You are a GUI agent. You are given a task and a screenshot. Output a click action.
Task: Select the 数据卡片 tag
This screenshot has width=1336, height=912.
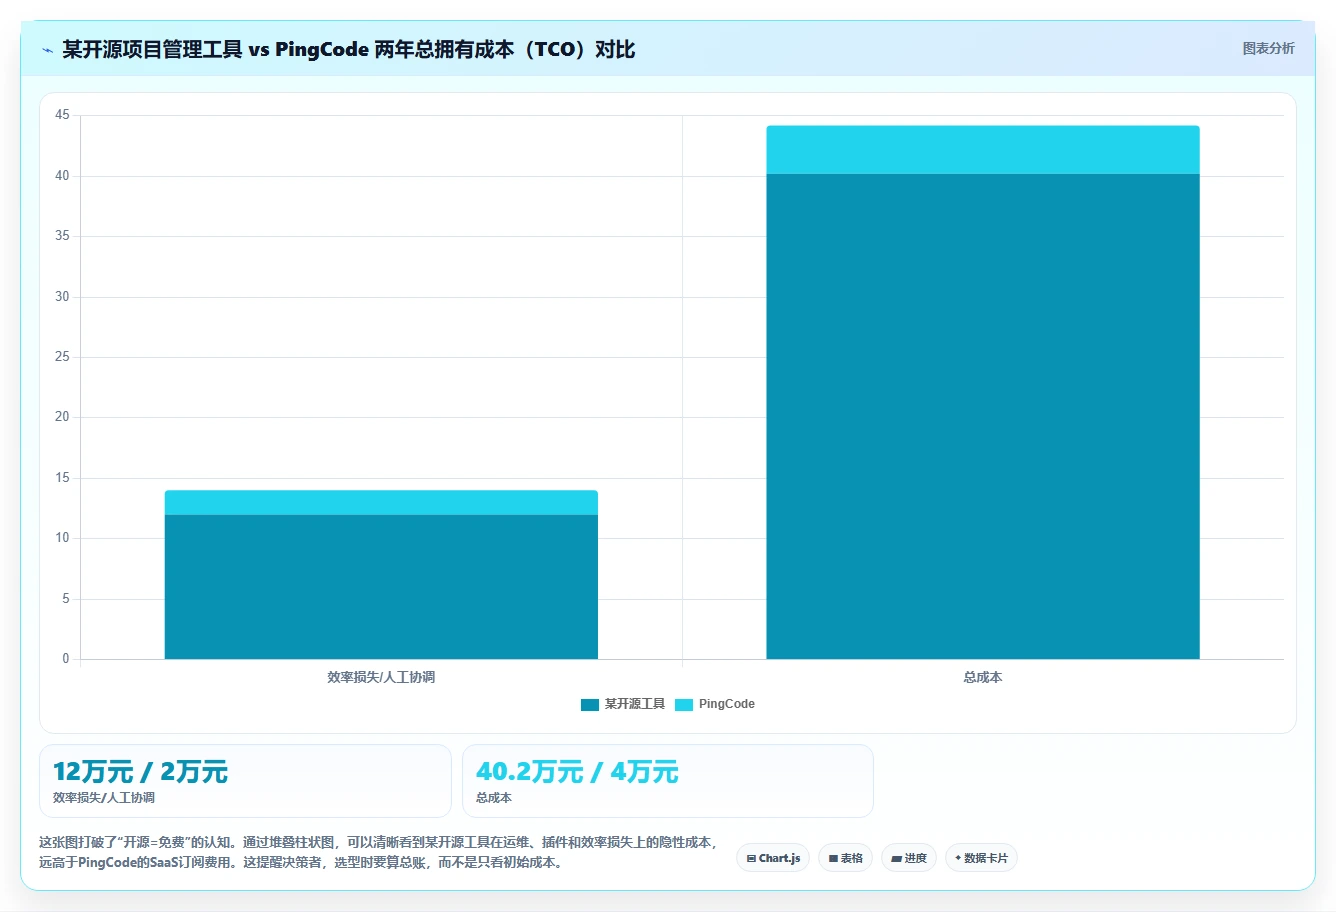coord(981,858)
